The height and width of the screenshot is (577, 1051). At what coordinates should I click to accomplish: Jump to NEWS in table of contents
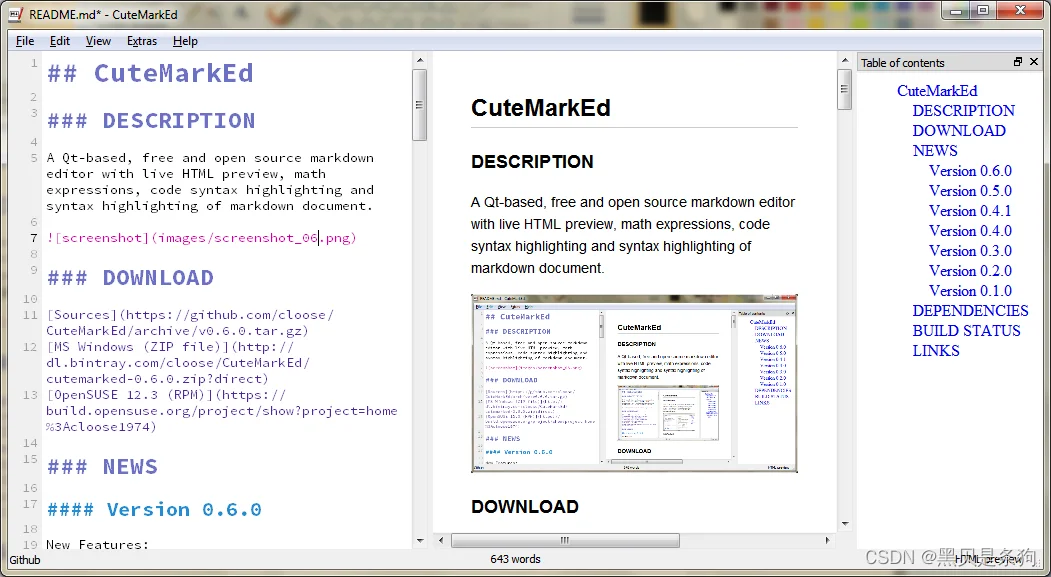click(934, 151)
